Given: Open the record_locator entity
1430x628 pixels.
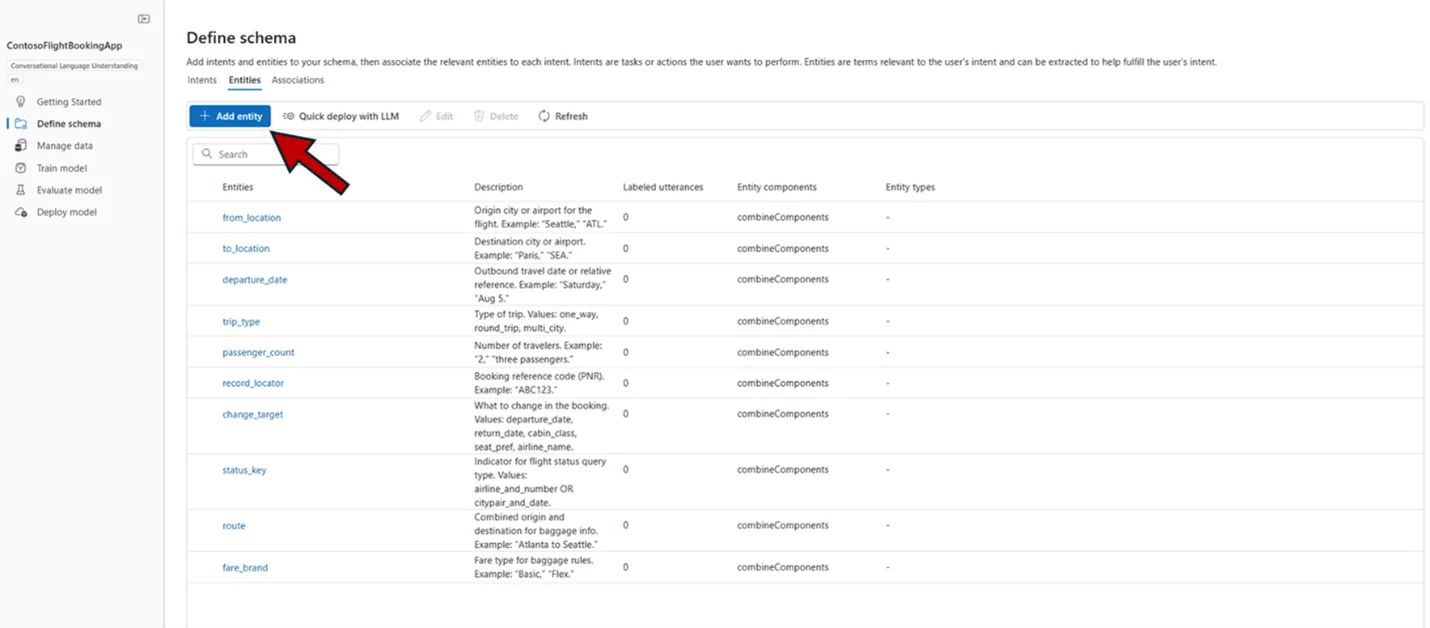Looking at the screenshot, I should [252, 383].
